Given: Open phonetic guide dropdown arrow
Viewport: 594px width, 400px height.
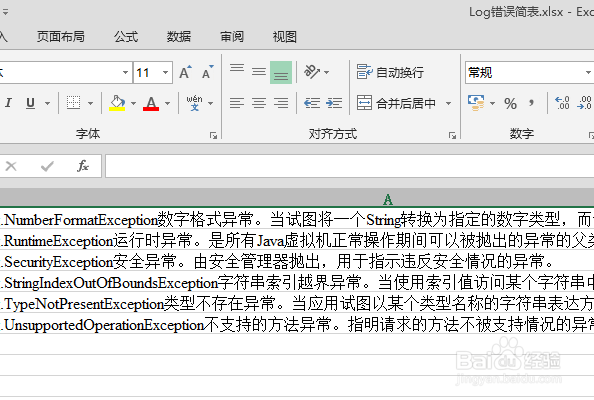Looking at the screenshot, I should click(210, 103).
